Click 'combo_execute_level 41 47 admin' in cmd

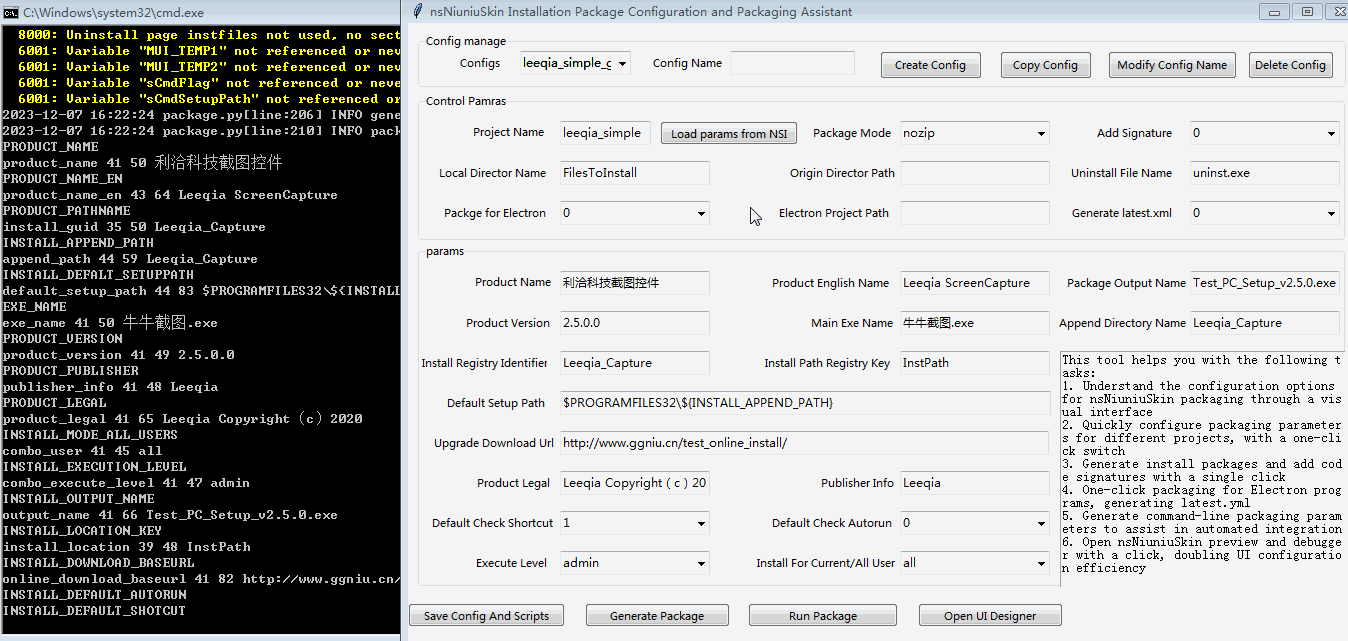point(126,483)
